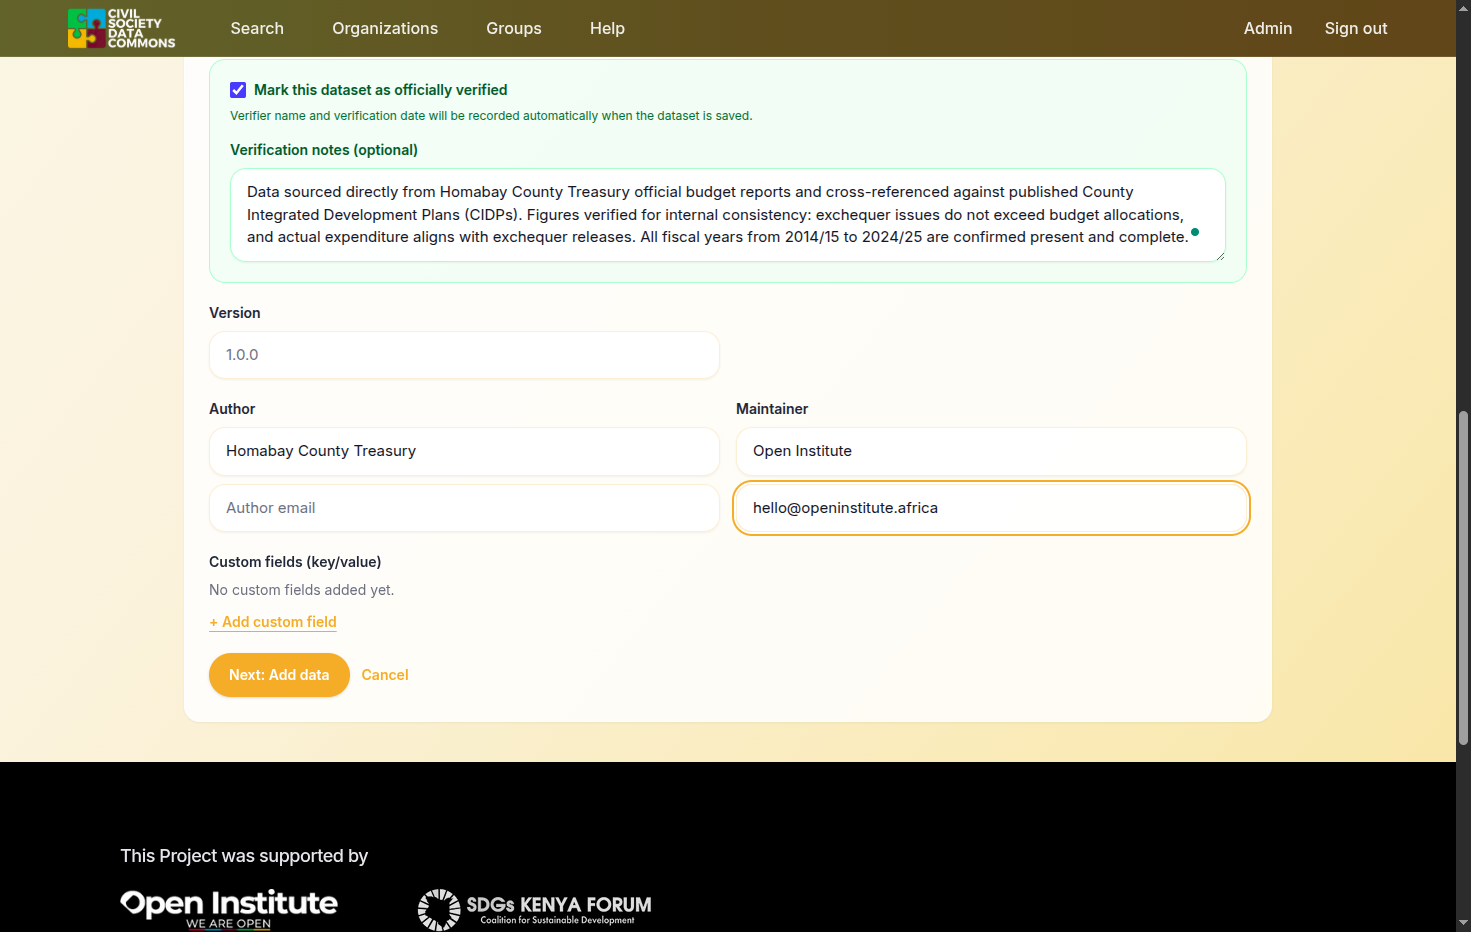
Task: Click the page vertical scrollbar thumb
Action: pos(1463,577)
